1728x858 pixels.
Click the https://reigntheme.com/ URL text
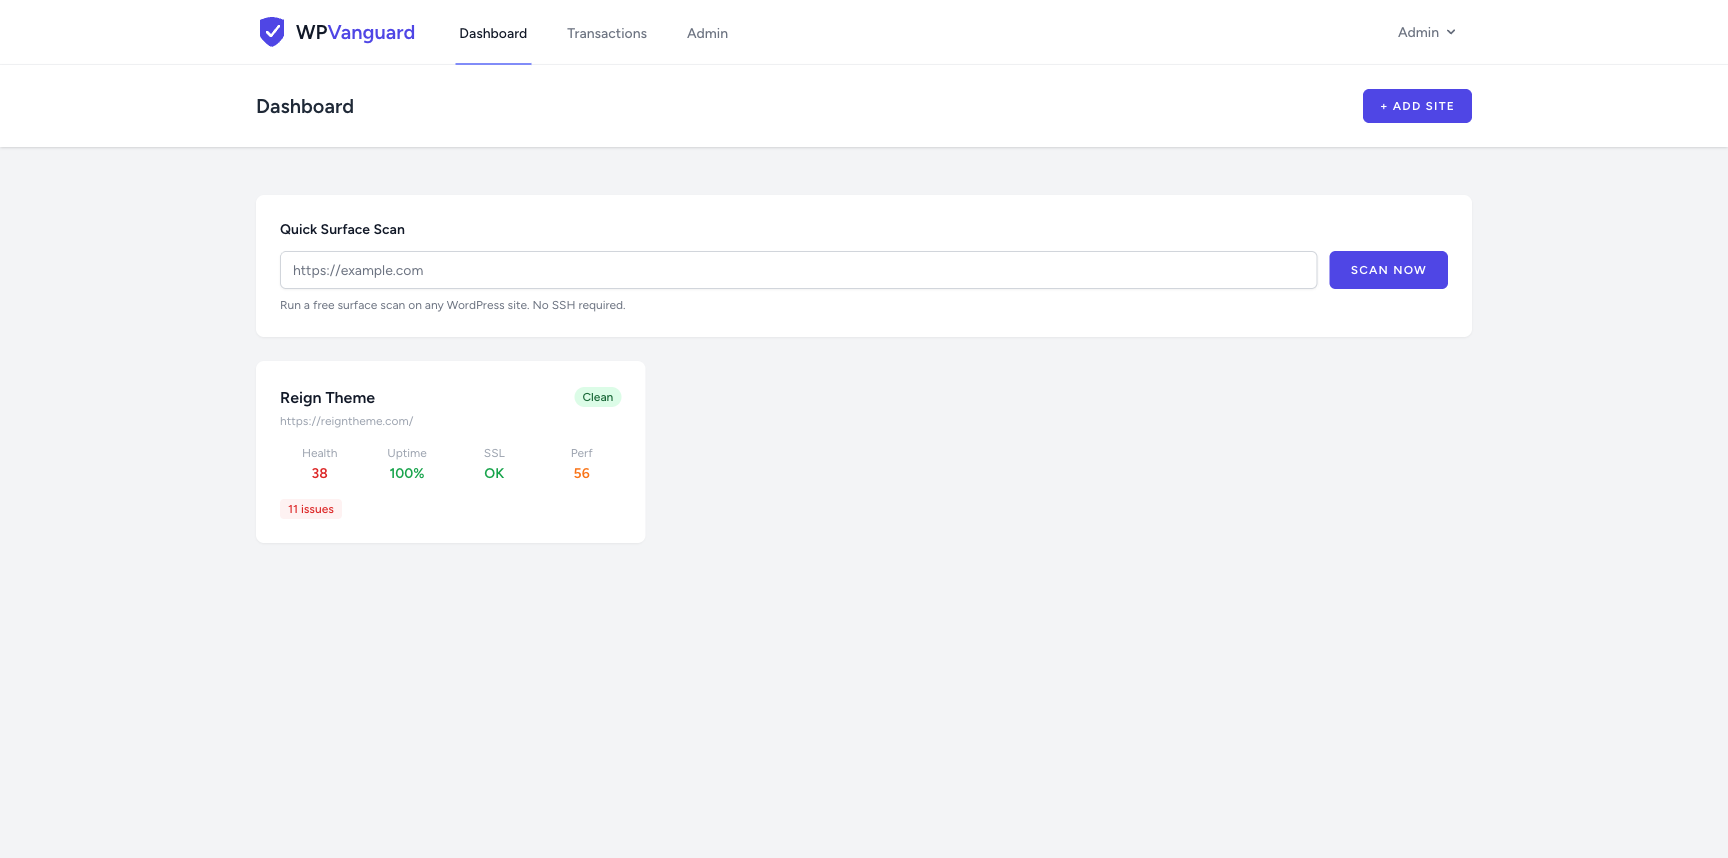pos(346,421)
